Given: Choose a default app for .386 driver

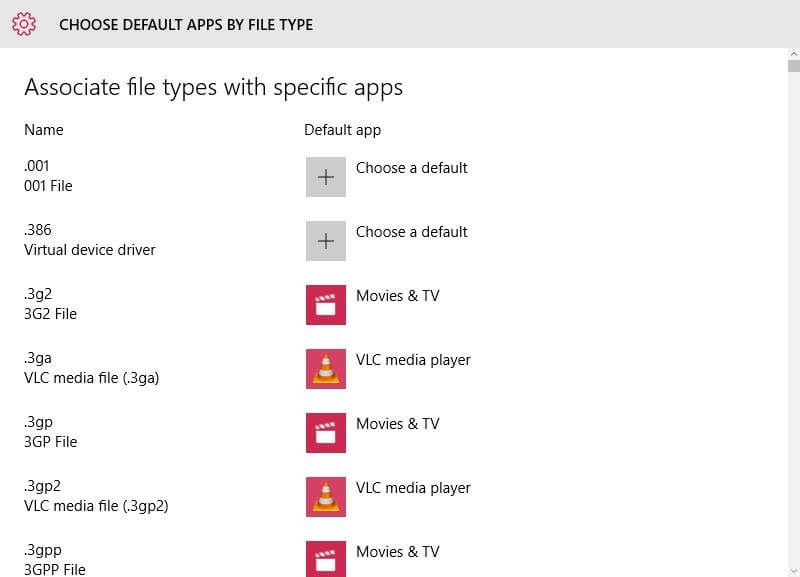Looking at the screenshot, I should [x=412, y=232].
